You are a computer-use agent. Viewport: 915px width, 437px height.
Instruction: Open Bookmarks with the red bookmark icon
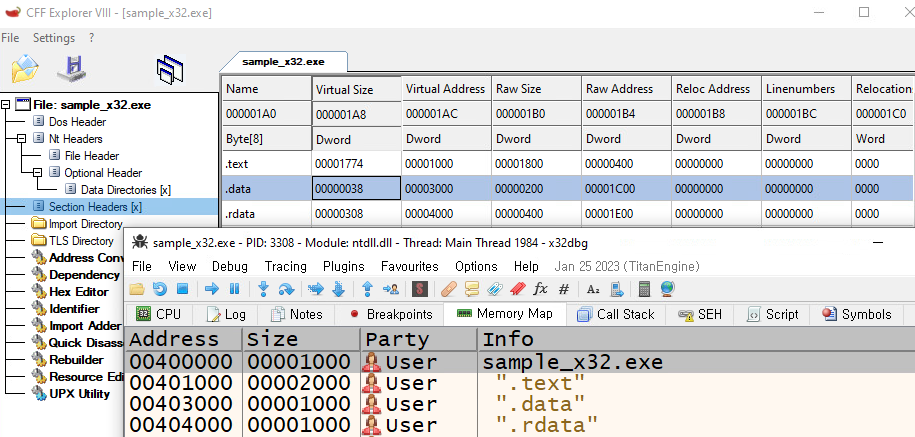(518, 289)
